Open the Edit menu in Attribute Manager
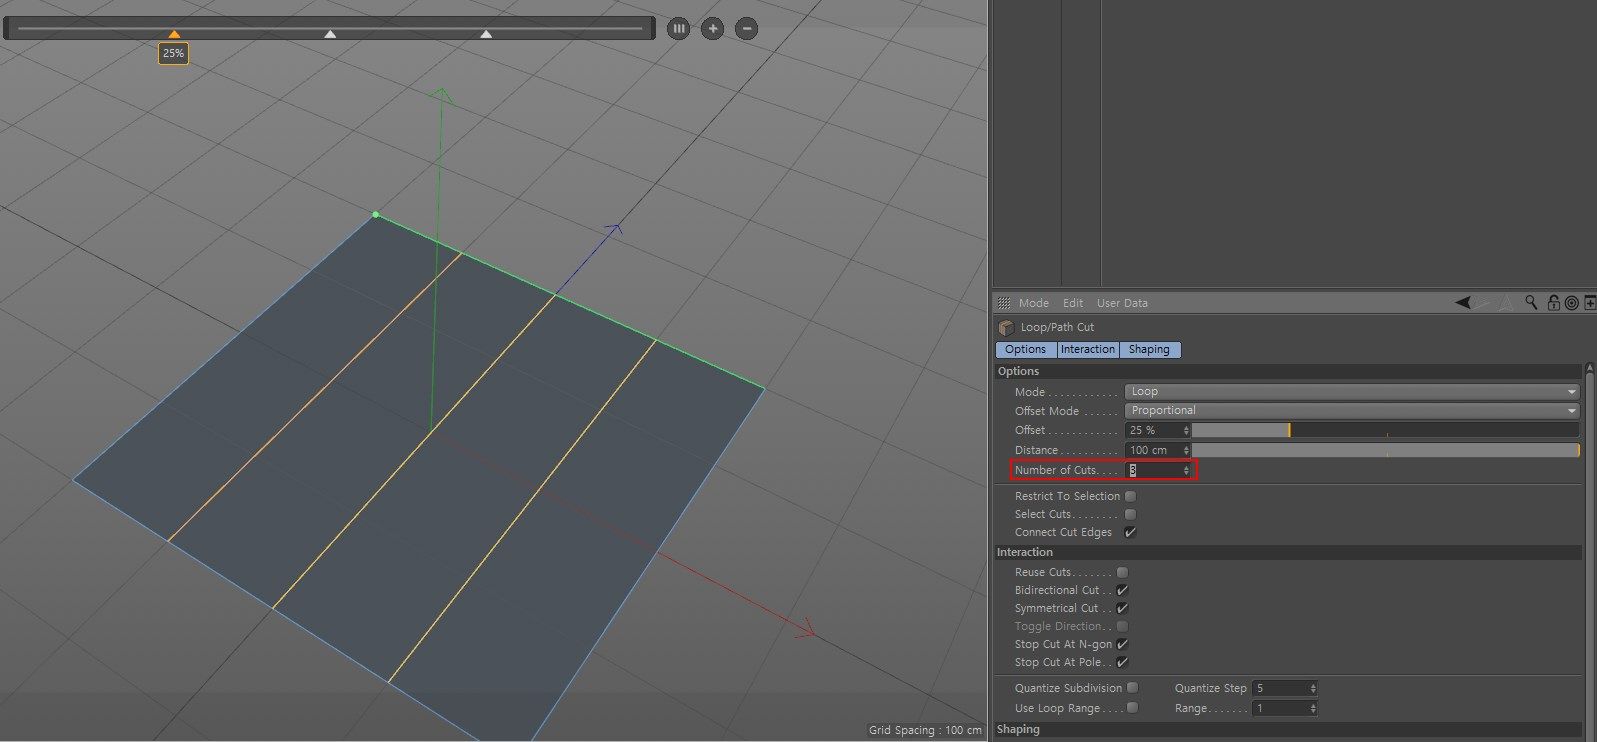 tap(1072, 303)
